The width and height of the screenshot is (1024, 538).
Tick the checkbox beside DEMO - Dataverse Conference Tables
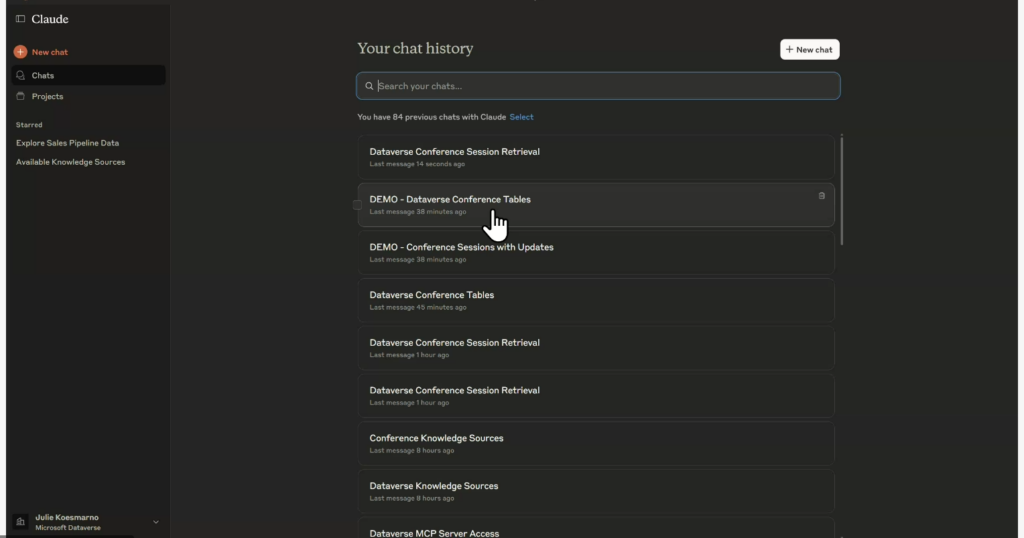(x=357, y=205)
